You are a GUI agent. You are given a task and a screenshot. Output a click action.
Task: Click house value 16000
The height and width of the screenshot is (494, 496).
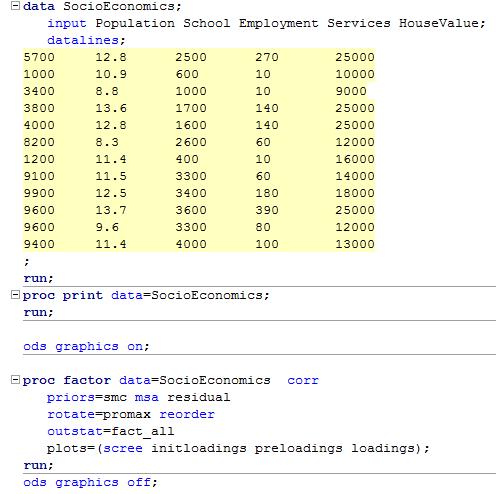355,159
